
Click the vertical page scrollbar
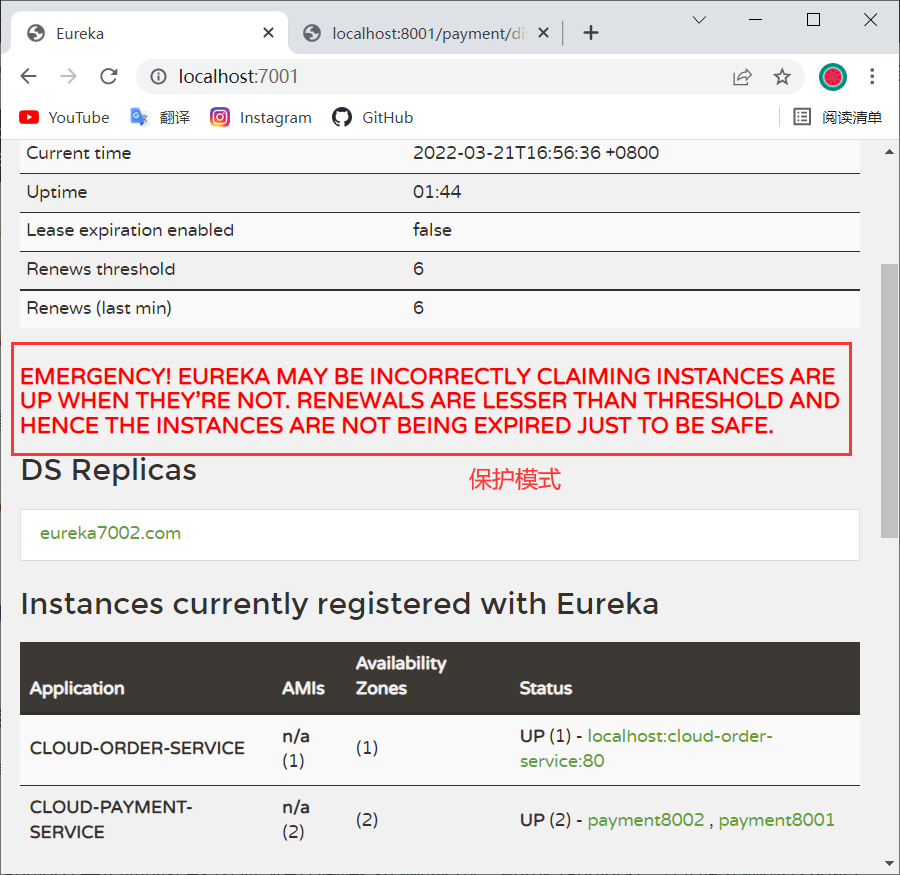[888, 400]
